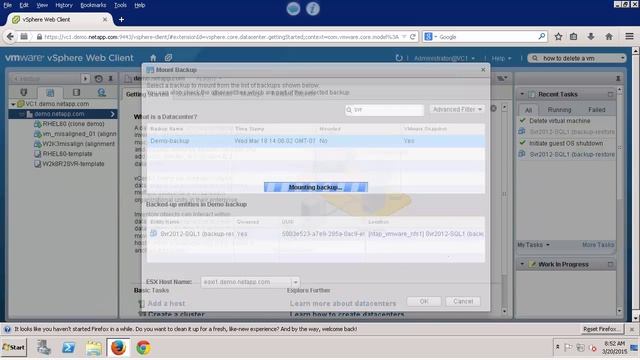The height and width of the screenshot is (360, 640).
Task: Show Failed tasks tab
Action: click(x=596, y=110)
